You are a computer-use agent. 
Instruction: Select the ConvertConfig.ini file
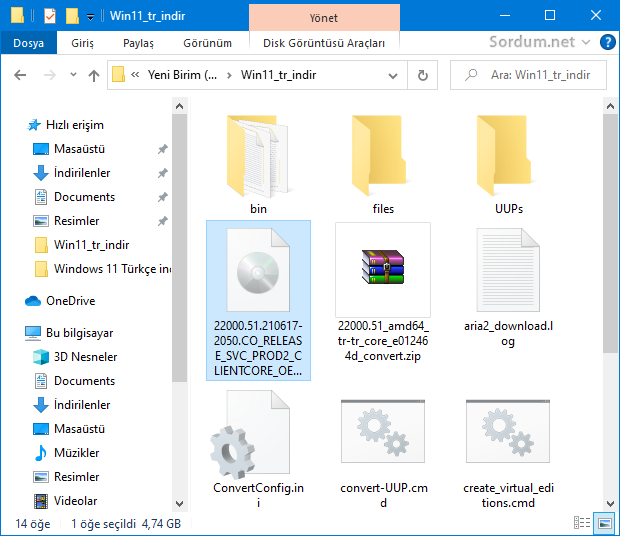(258, 449)
